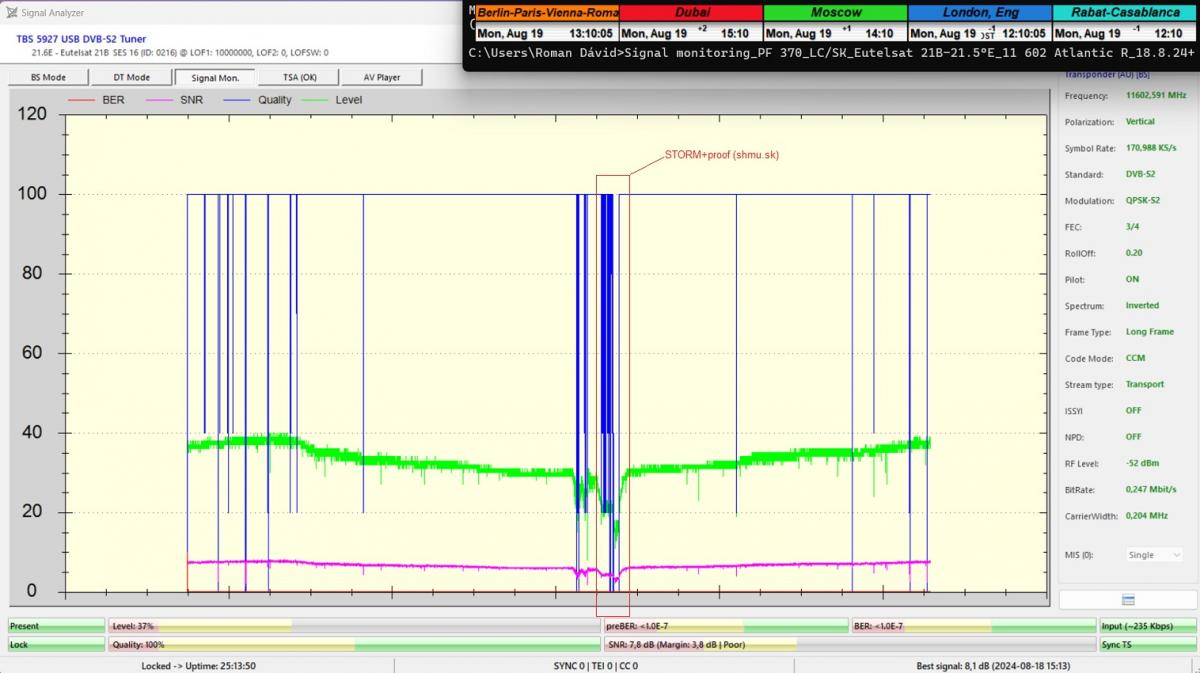Click the green Present status indicator
The height and width of the screenshot is (673, 1200).
[x=56, y=626]
